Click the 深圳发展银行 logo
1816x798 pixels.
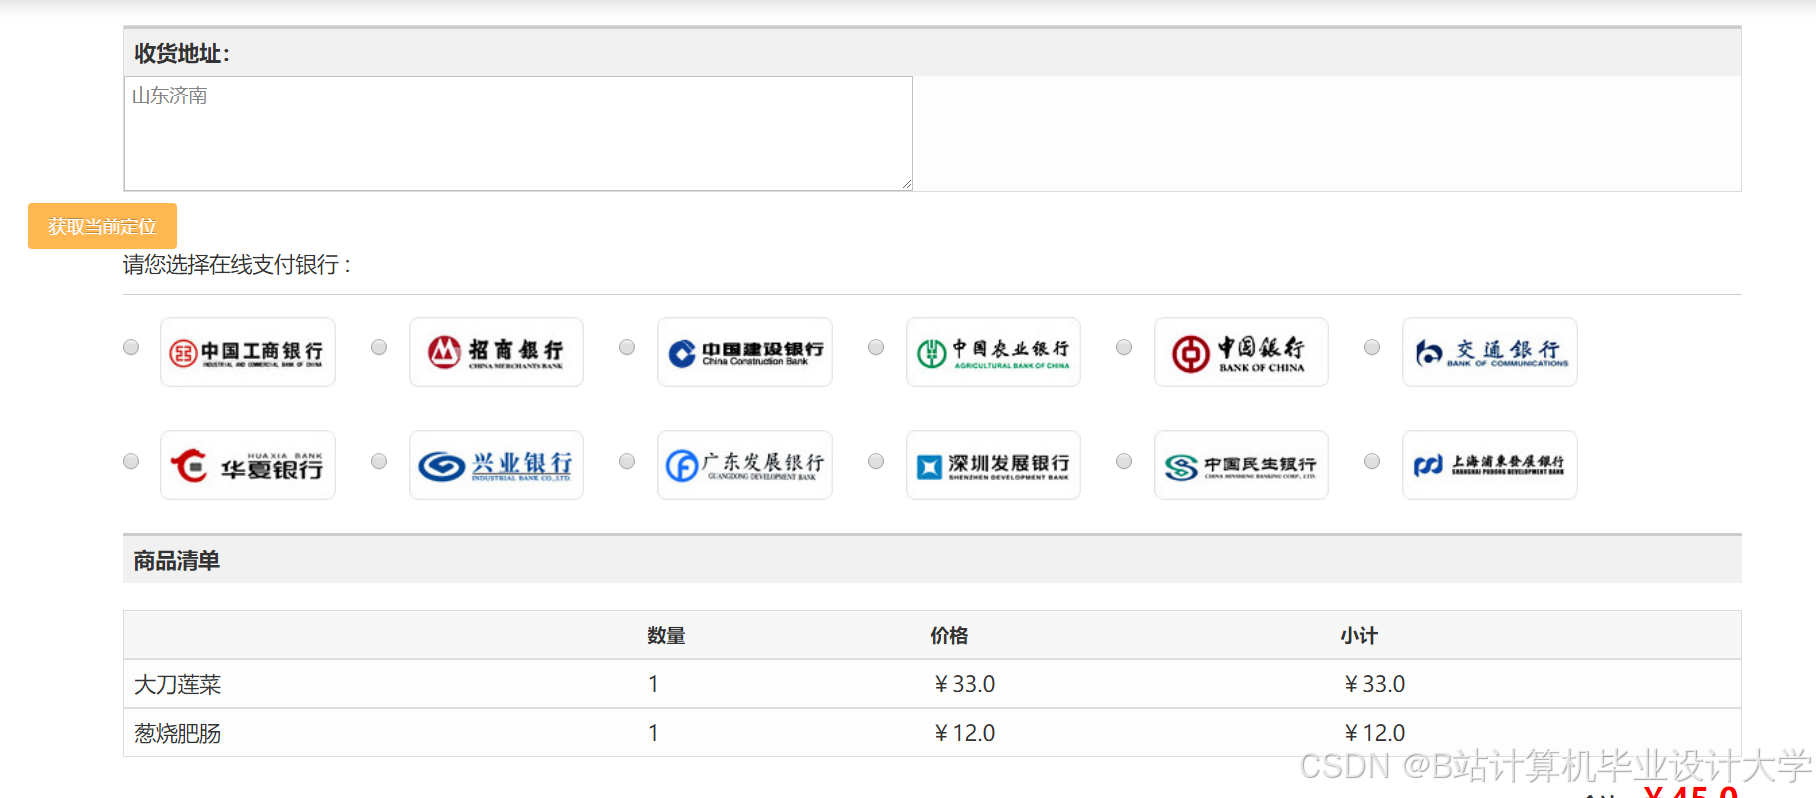993,465
